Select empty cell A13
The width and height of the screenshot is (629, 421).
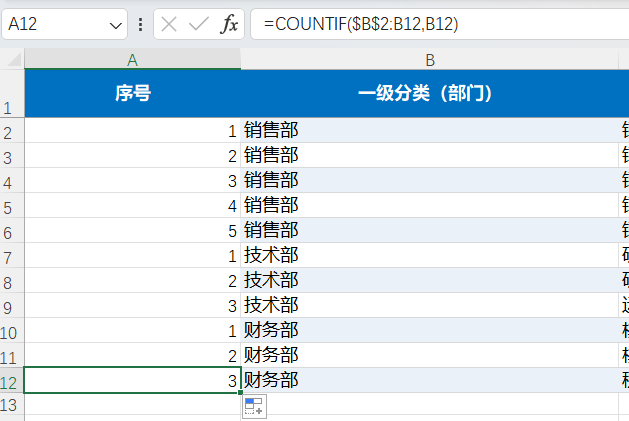coord(132,404)
